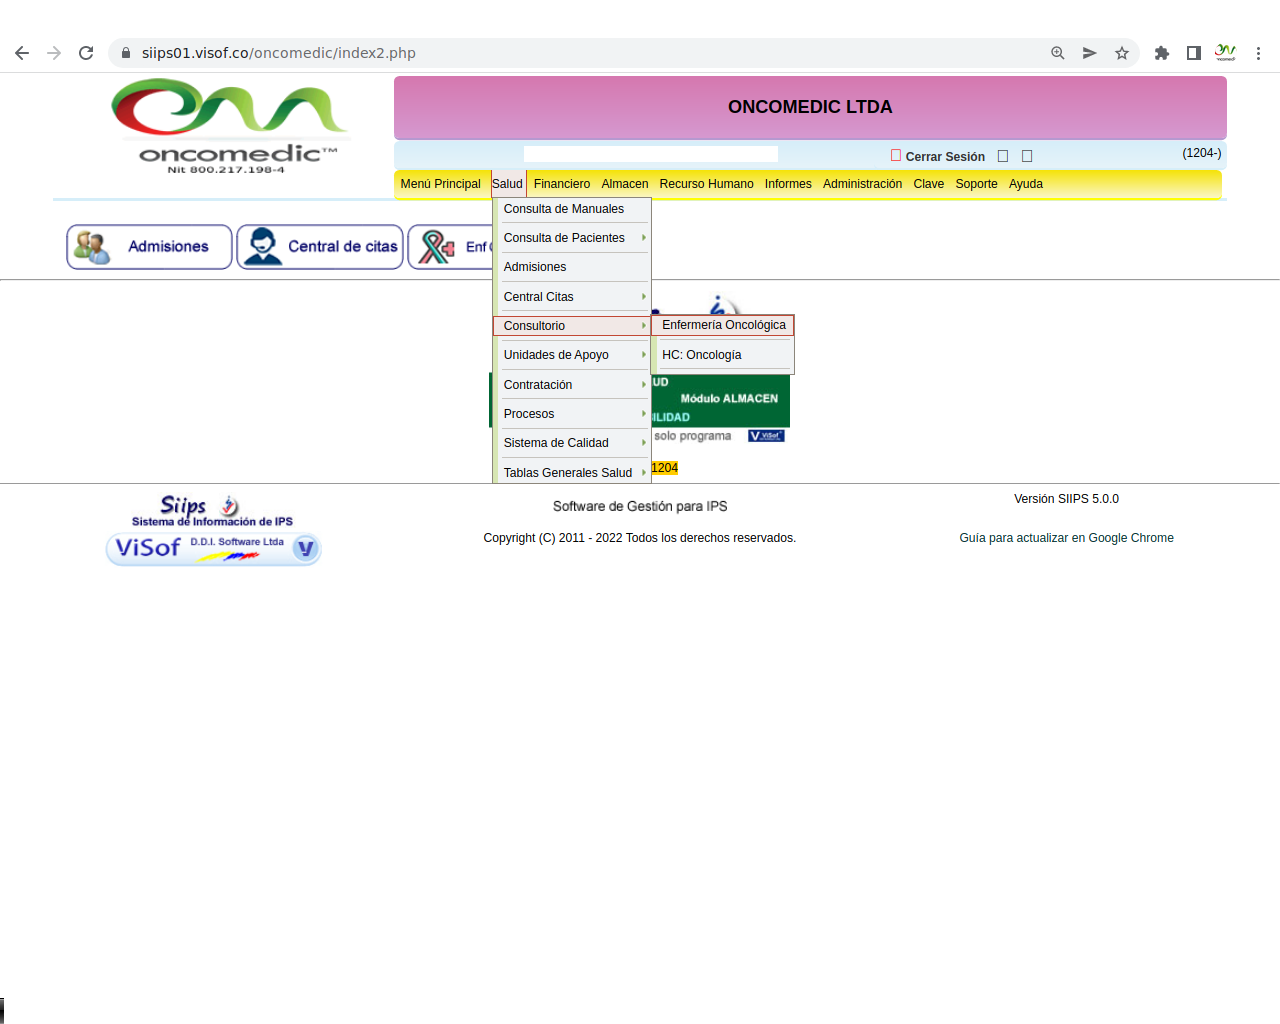This screenshot has height=1024, width=1280.
Task: Select Enfermería Oncológica from Consultorio submenu
Action: 723,325
